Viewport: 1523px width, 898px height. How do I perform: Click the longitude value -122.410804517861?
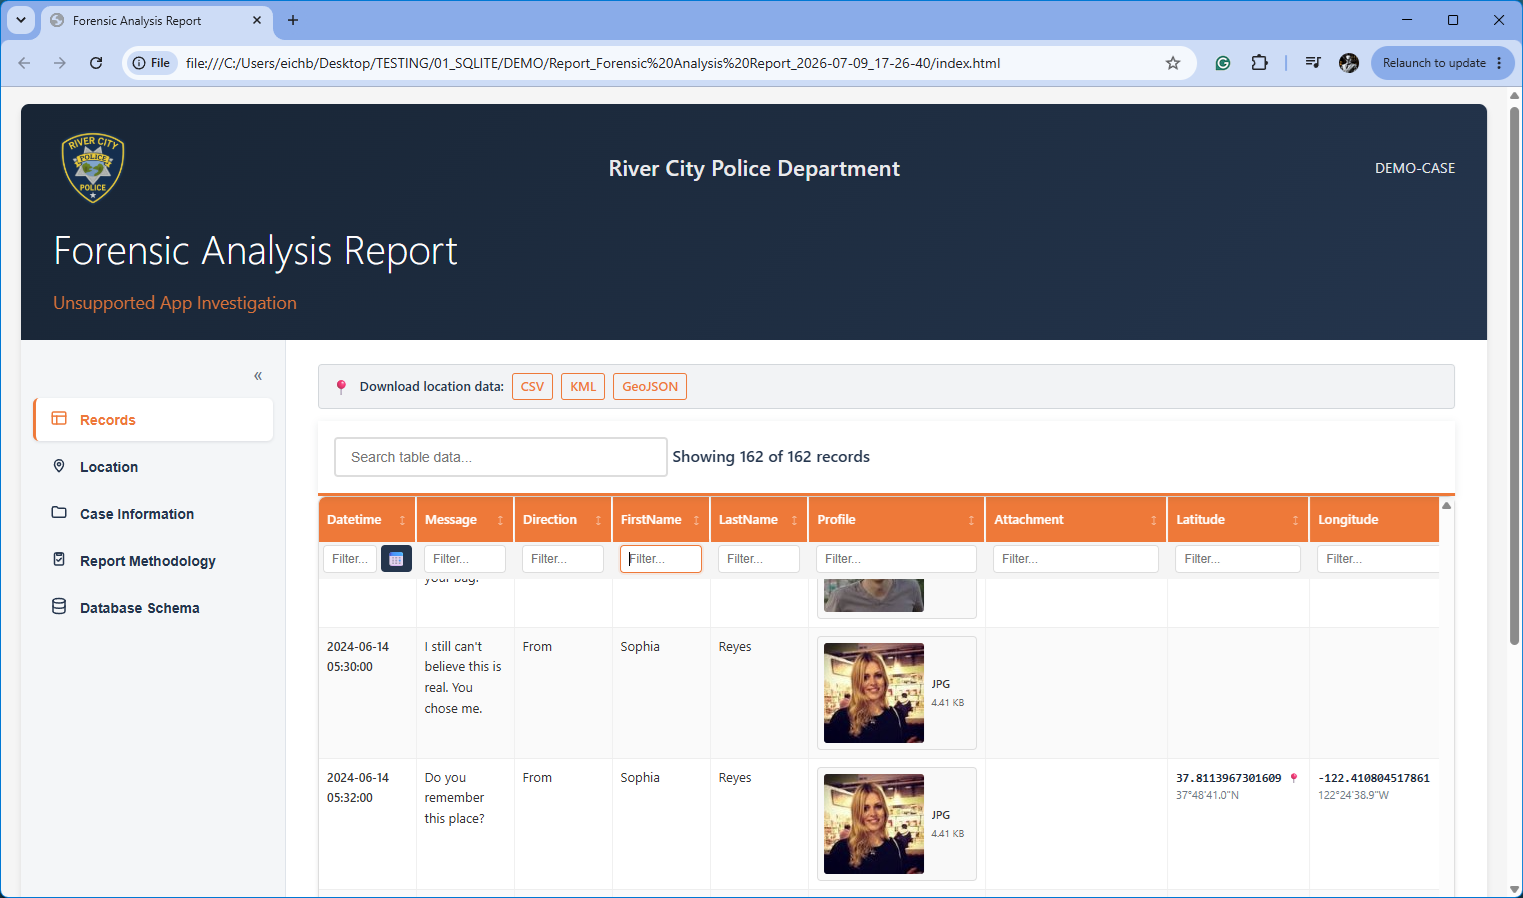pos(1374,778)
